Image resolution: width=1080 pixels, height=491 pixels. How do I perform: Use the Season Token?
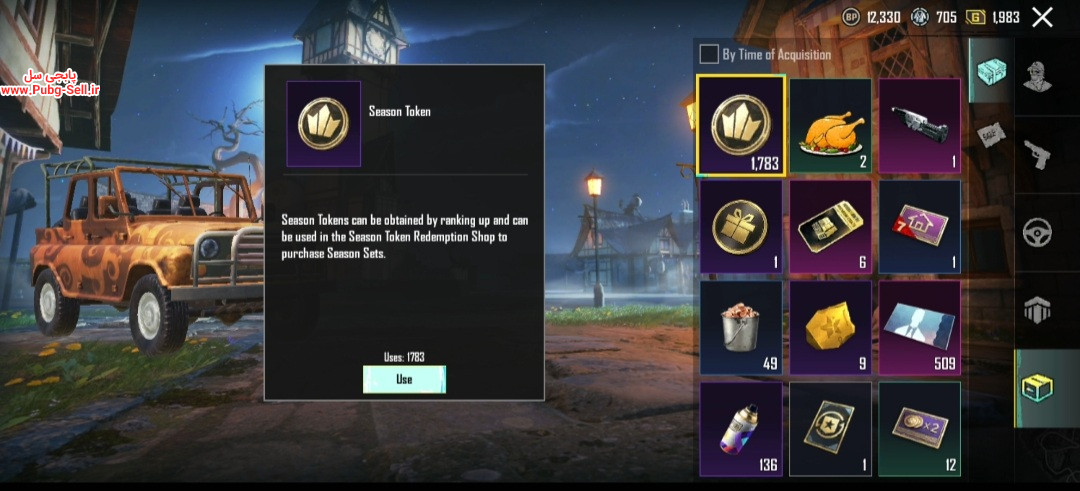(x=404, y=379)
